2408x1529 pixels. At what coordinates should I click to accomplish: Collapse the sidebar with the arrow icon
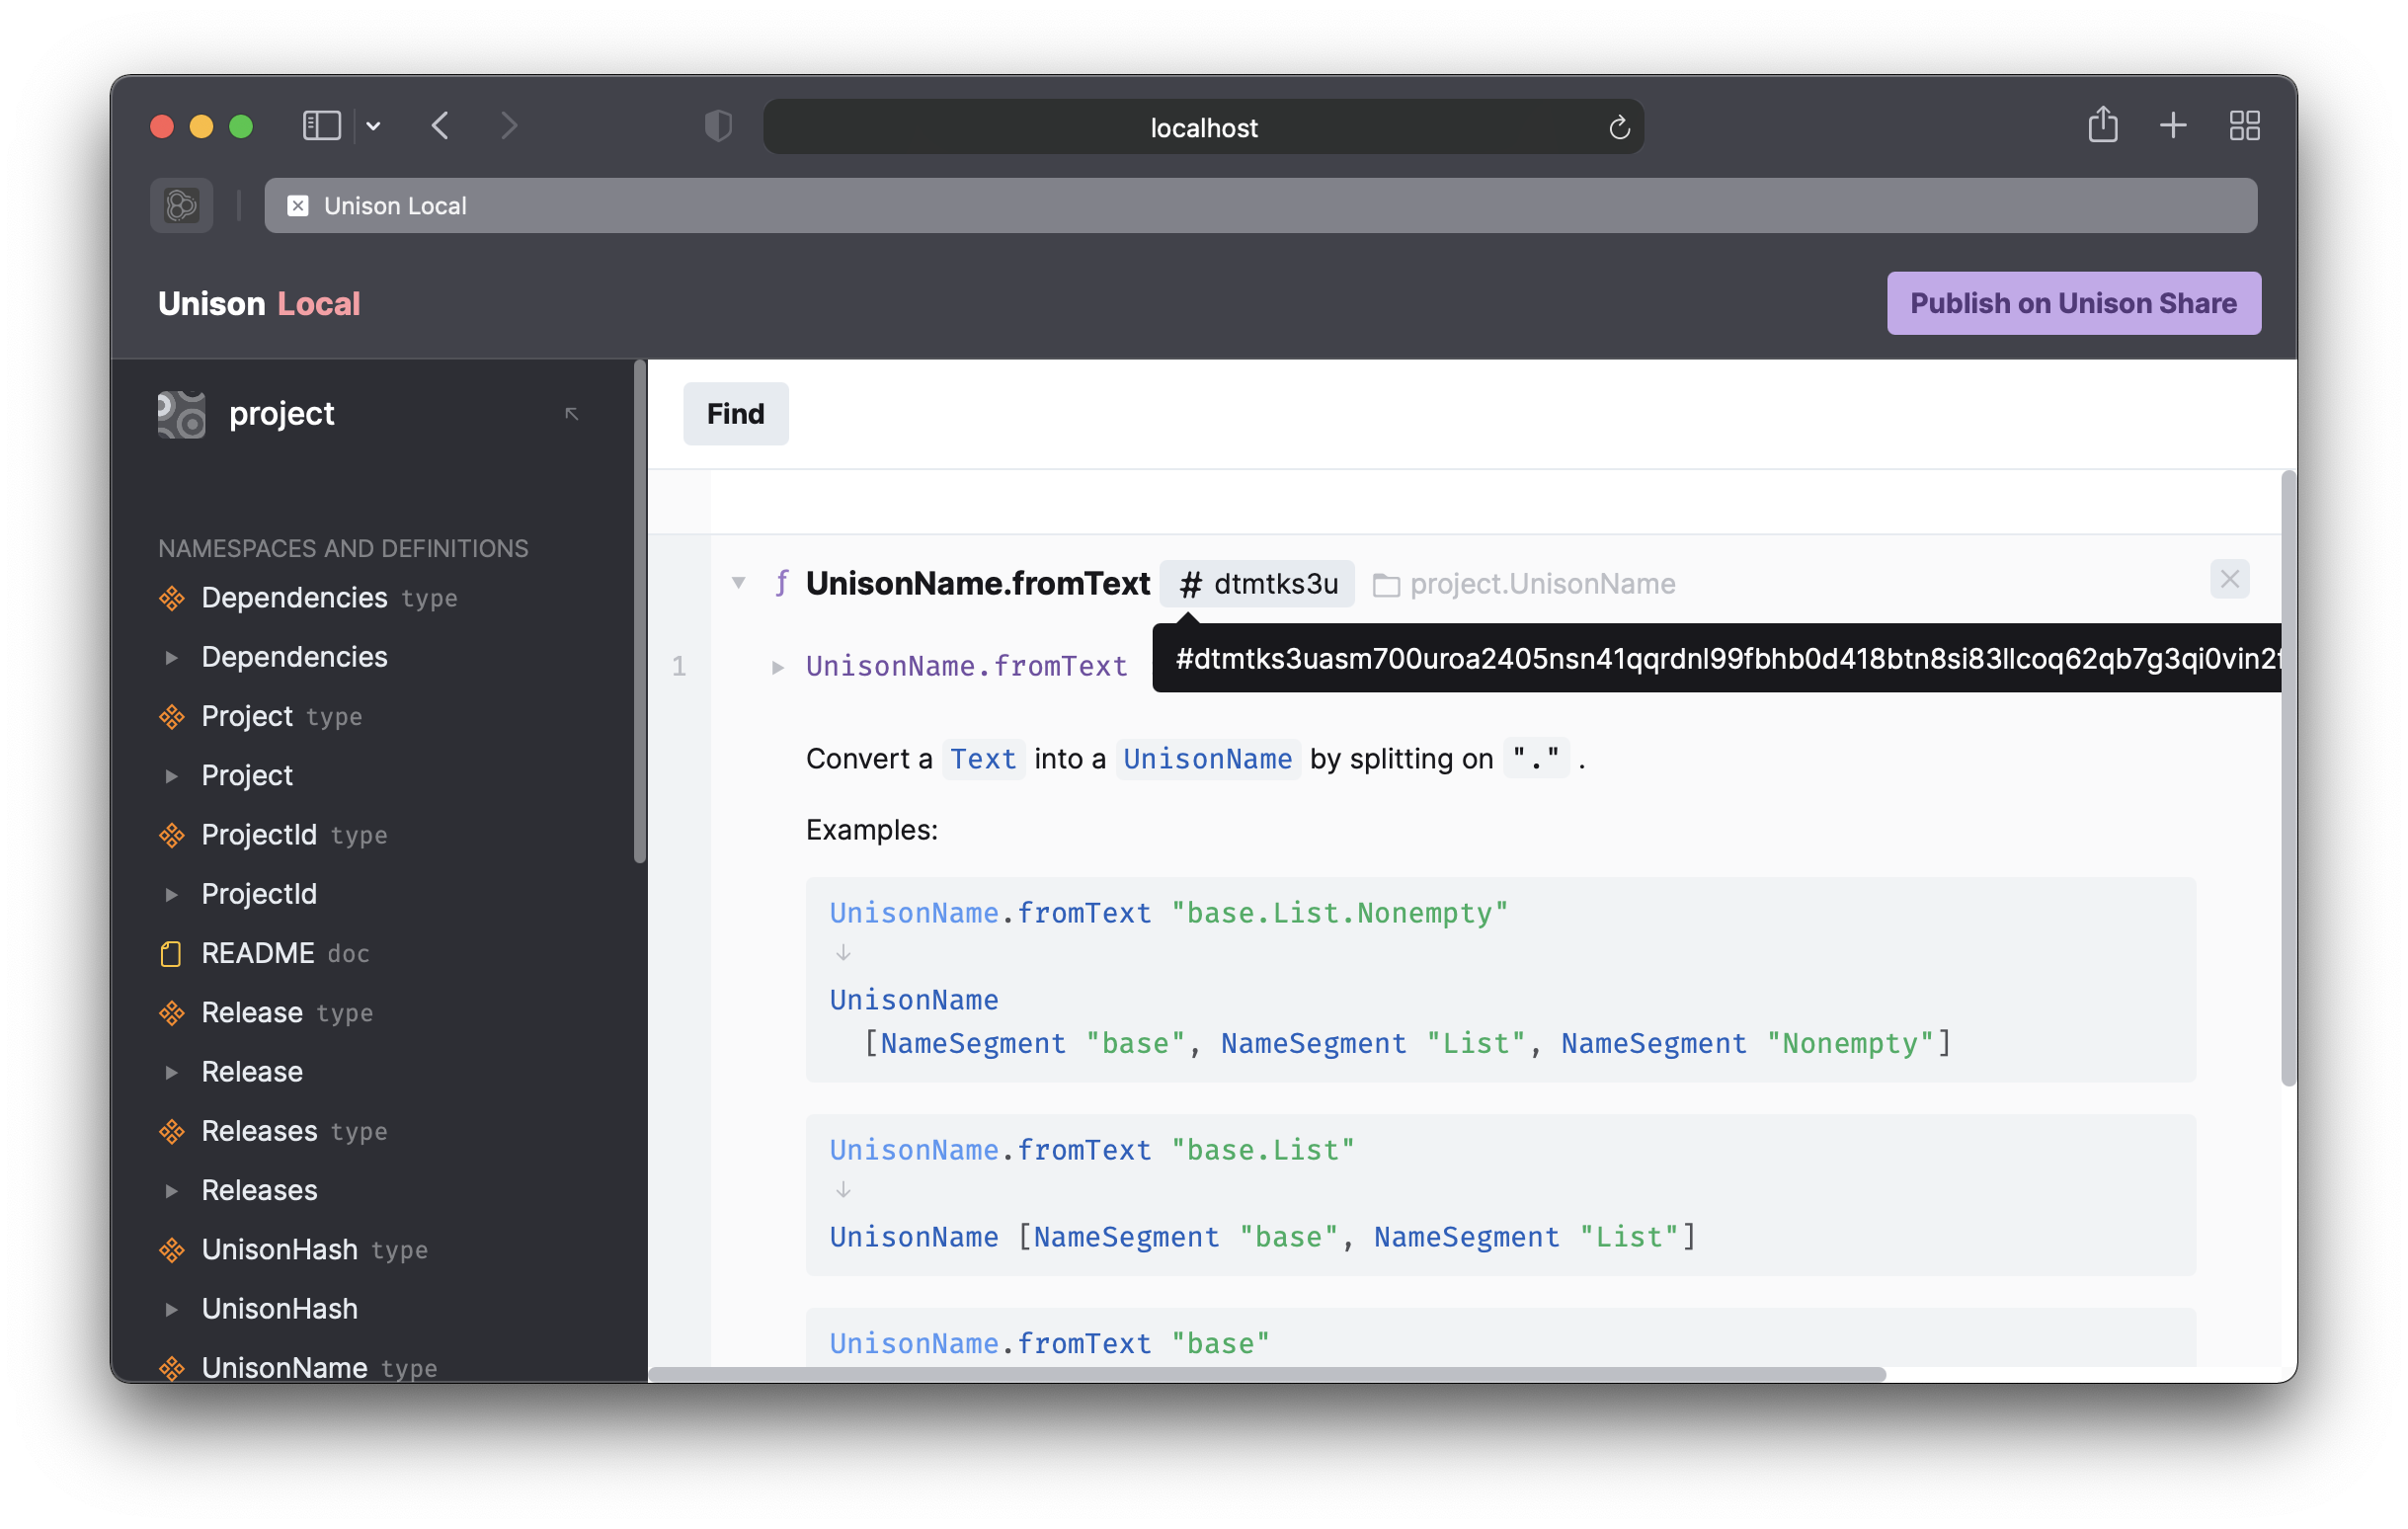point(572,414)
